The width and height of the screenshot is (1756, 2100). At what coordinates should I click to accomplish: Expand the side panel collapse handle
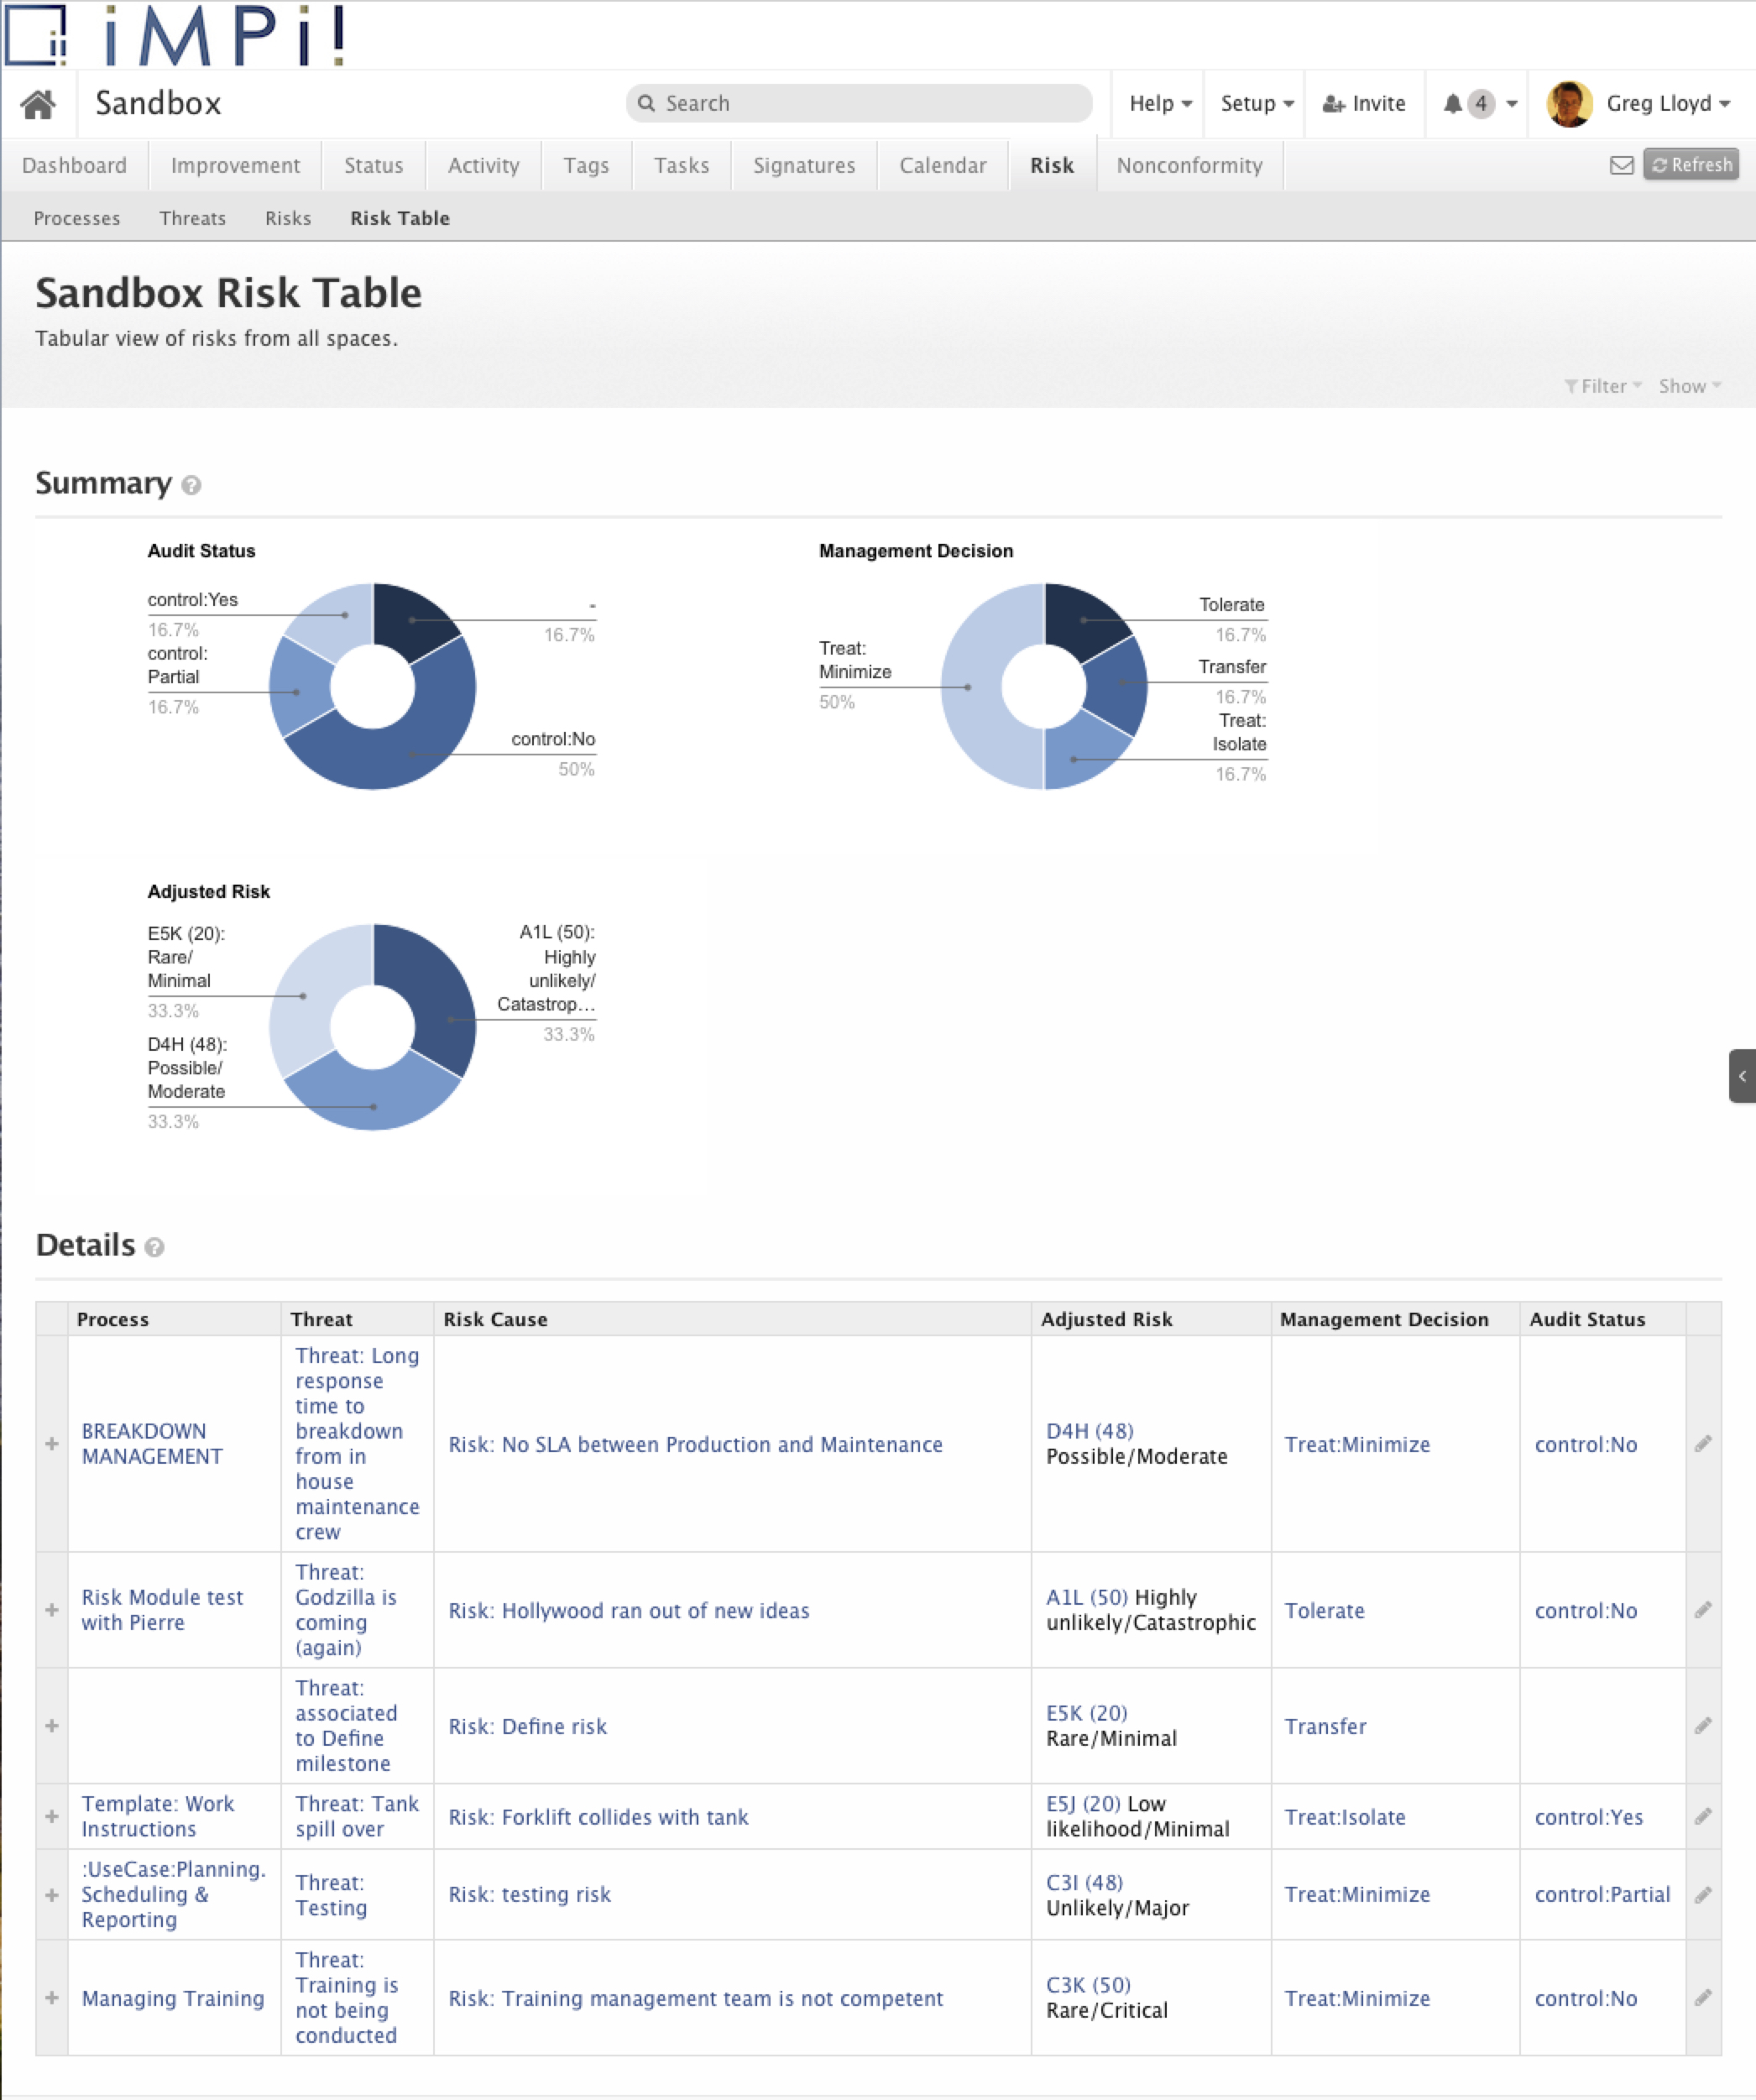tap(1742, 1076)
